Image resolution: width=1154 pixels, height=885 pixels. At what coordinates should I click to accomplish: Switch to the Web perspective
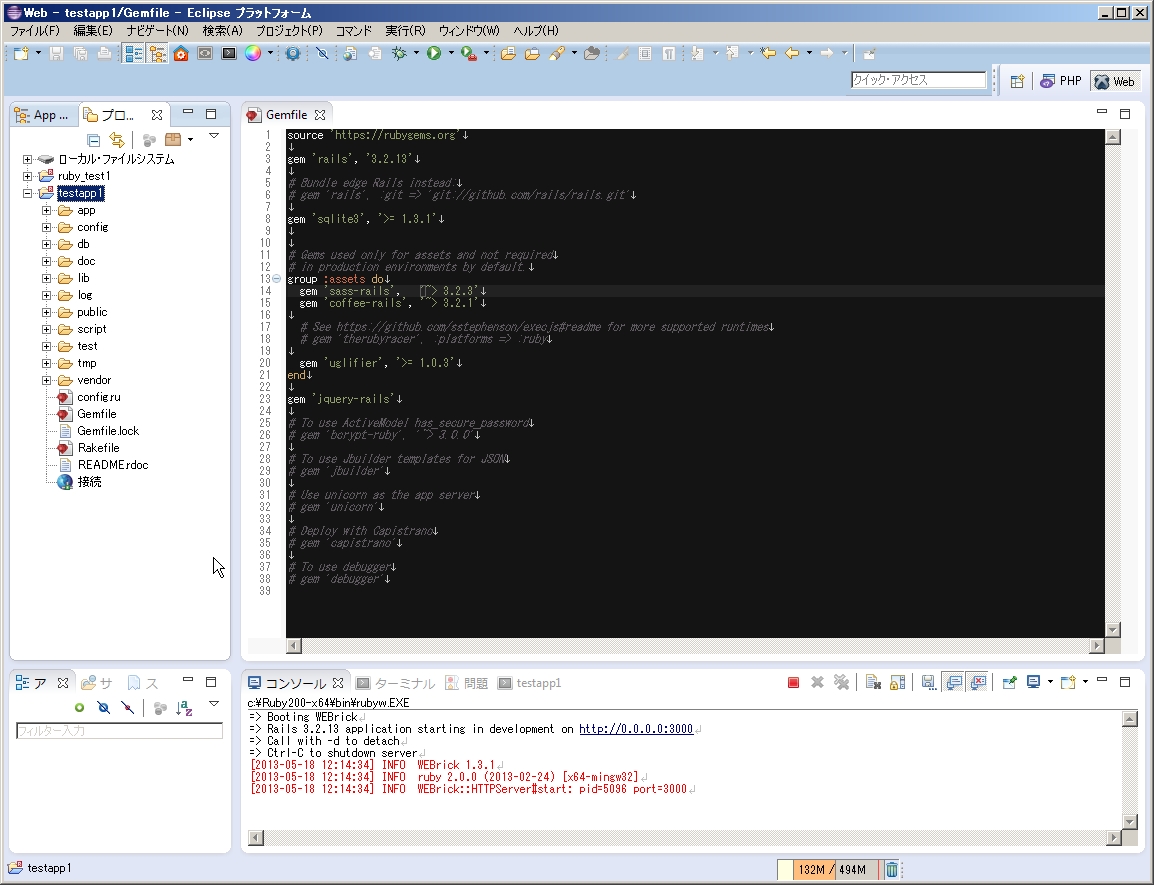pos(1114,81)
